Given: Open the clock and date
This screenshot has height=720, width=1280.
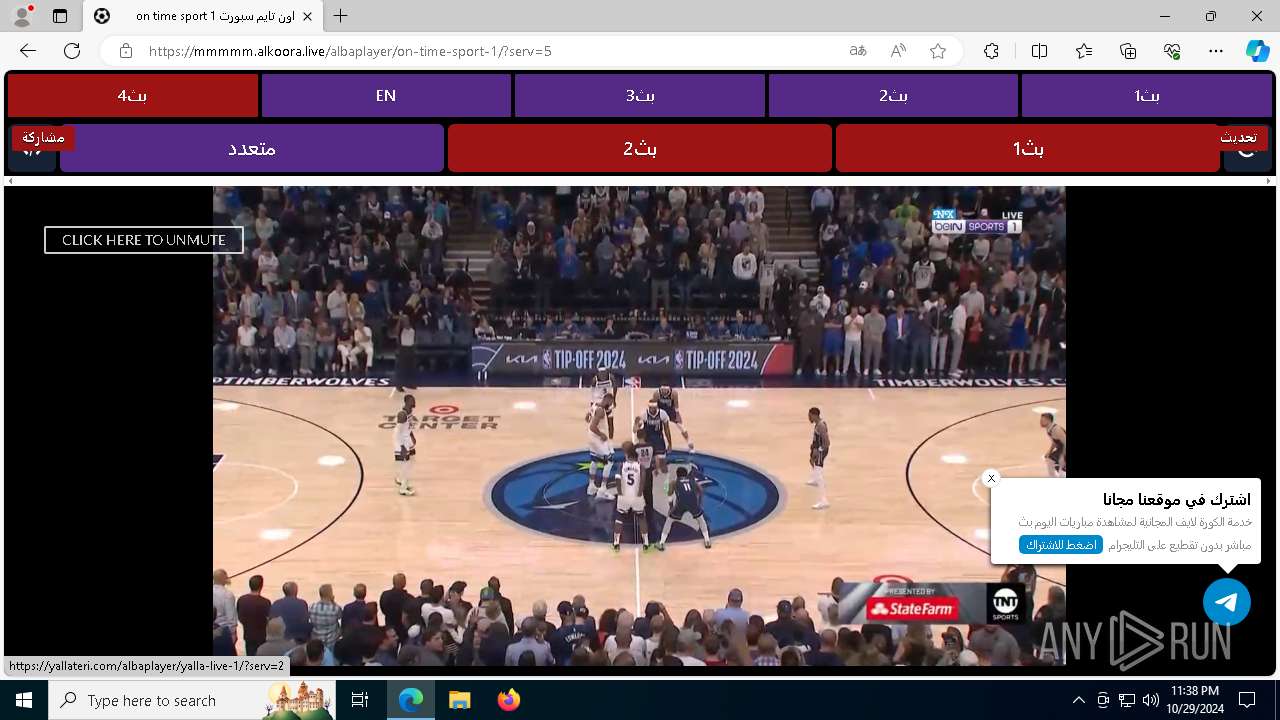Looking at the screenshot, I should tap(1194, 700).
